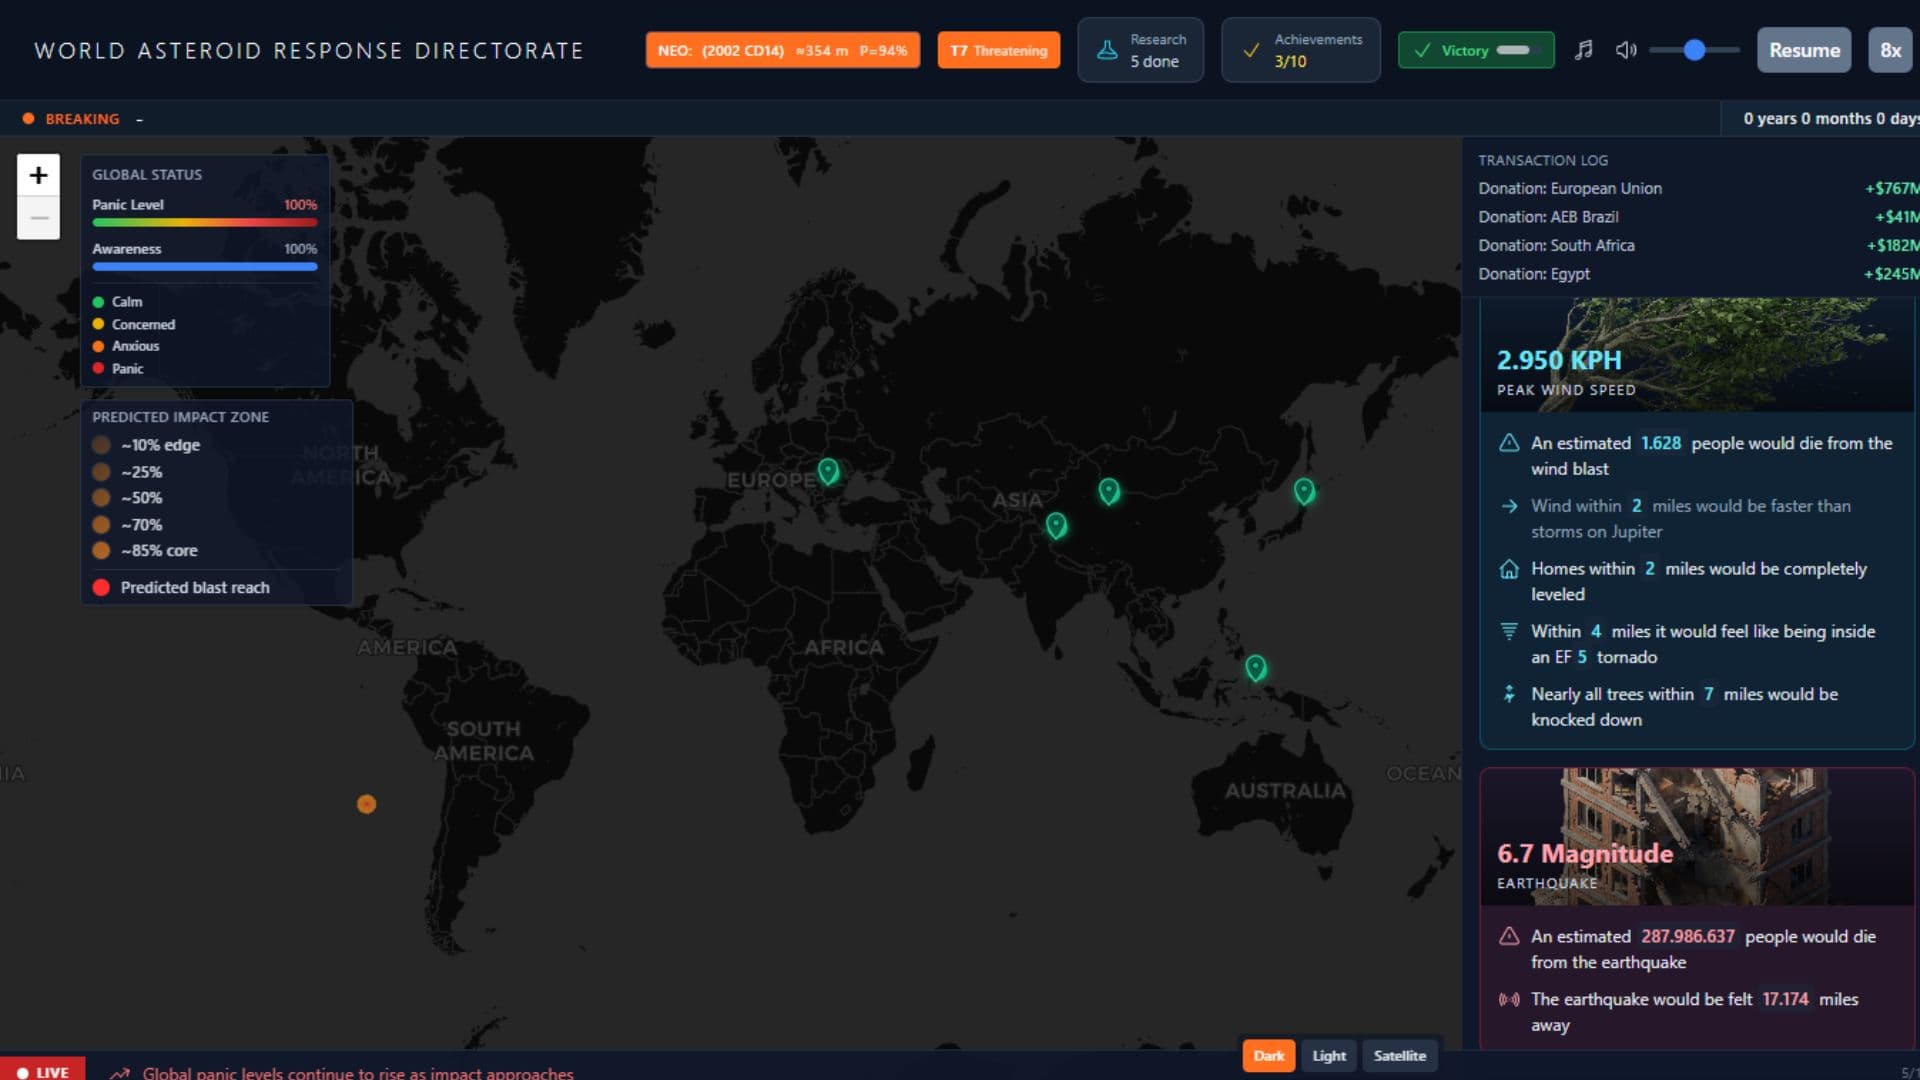Switch map style to Satellite
Viewport: 1920px width, 1080px height.
(x=1399, y=1056)
